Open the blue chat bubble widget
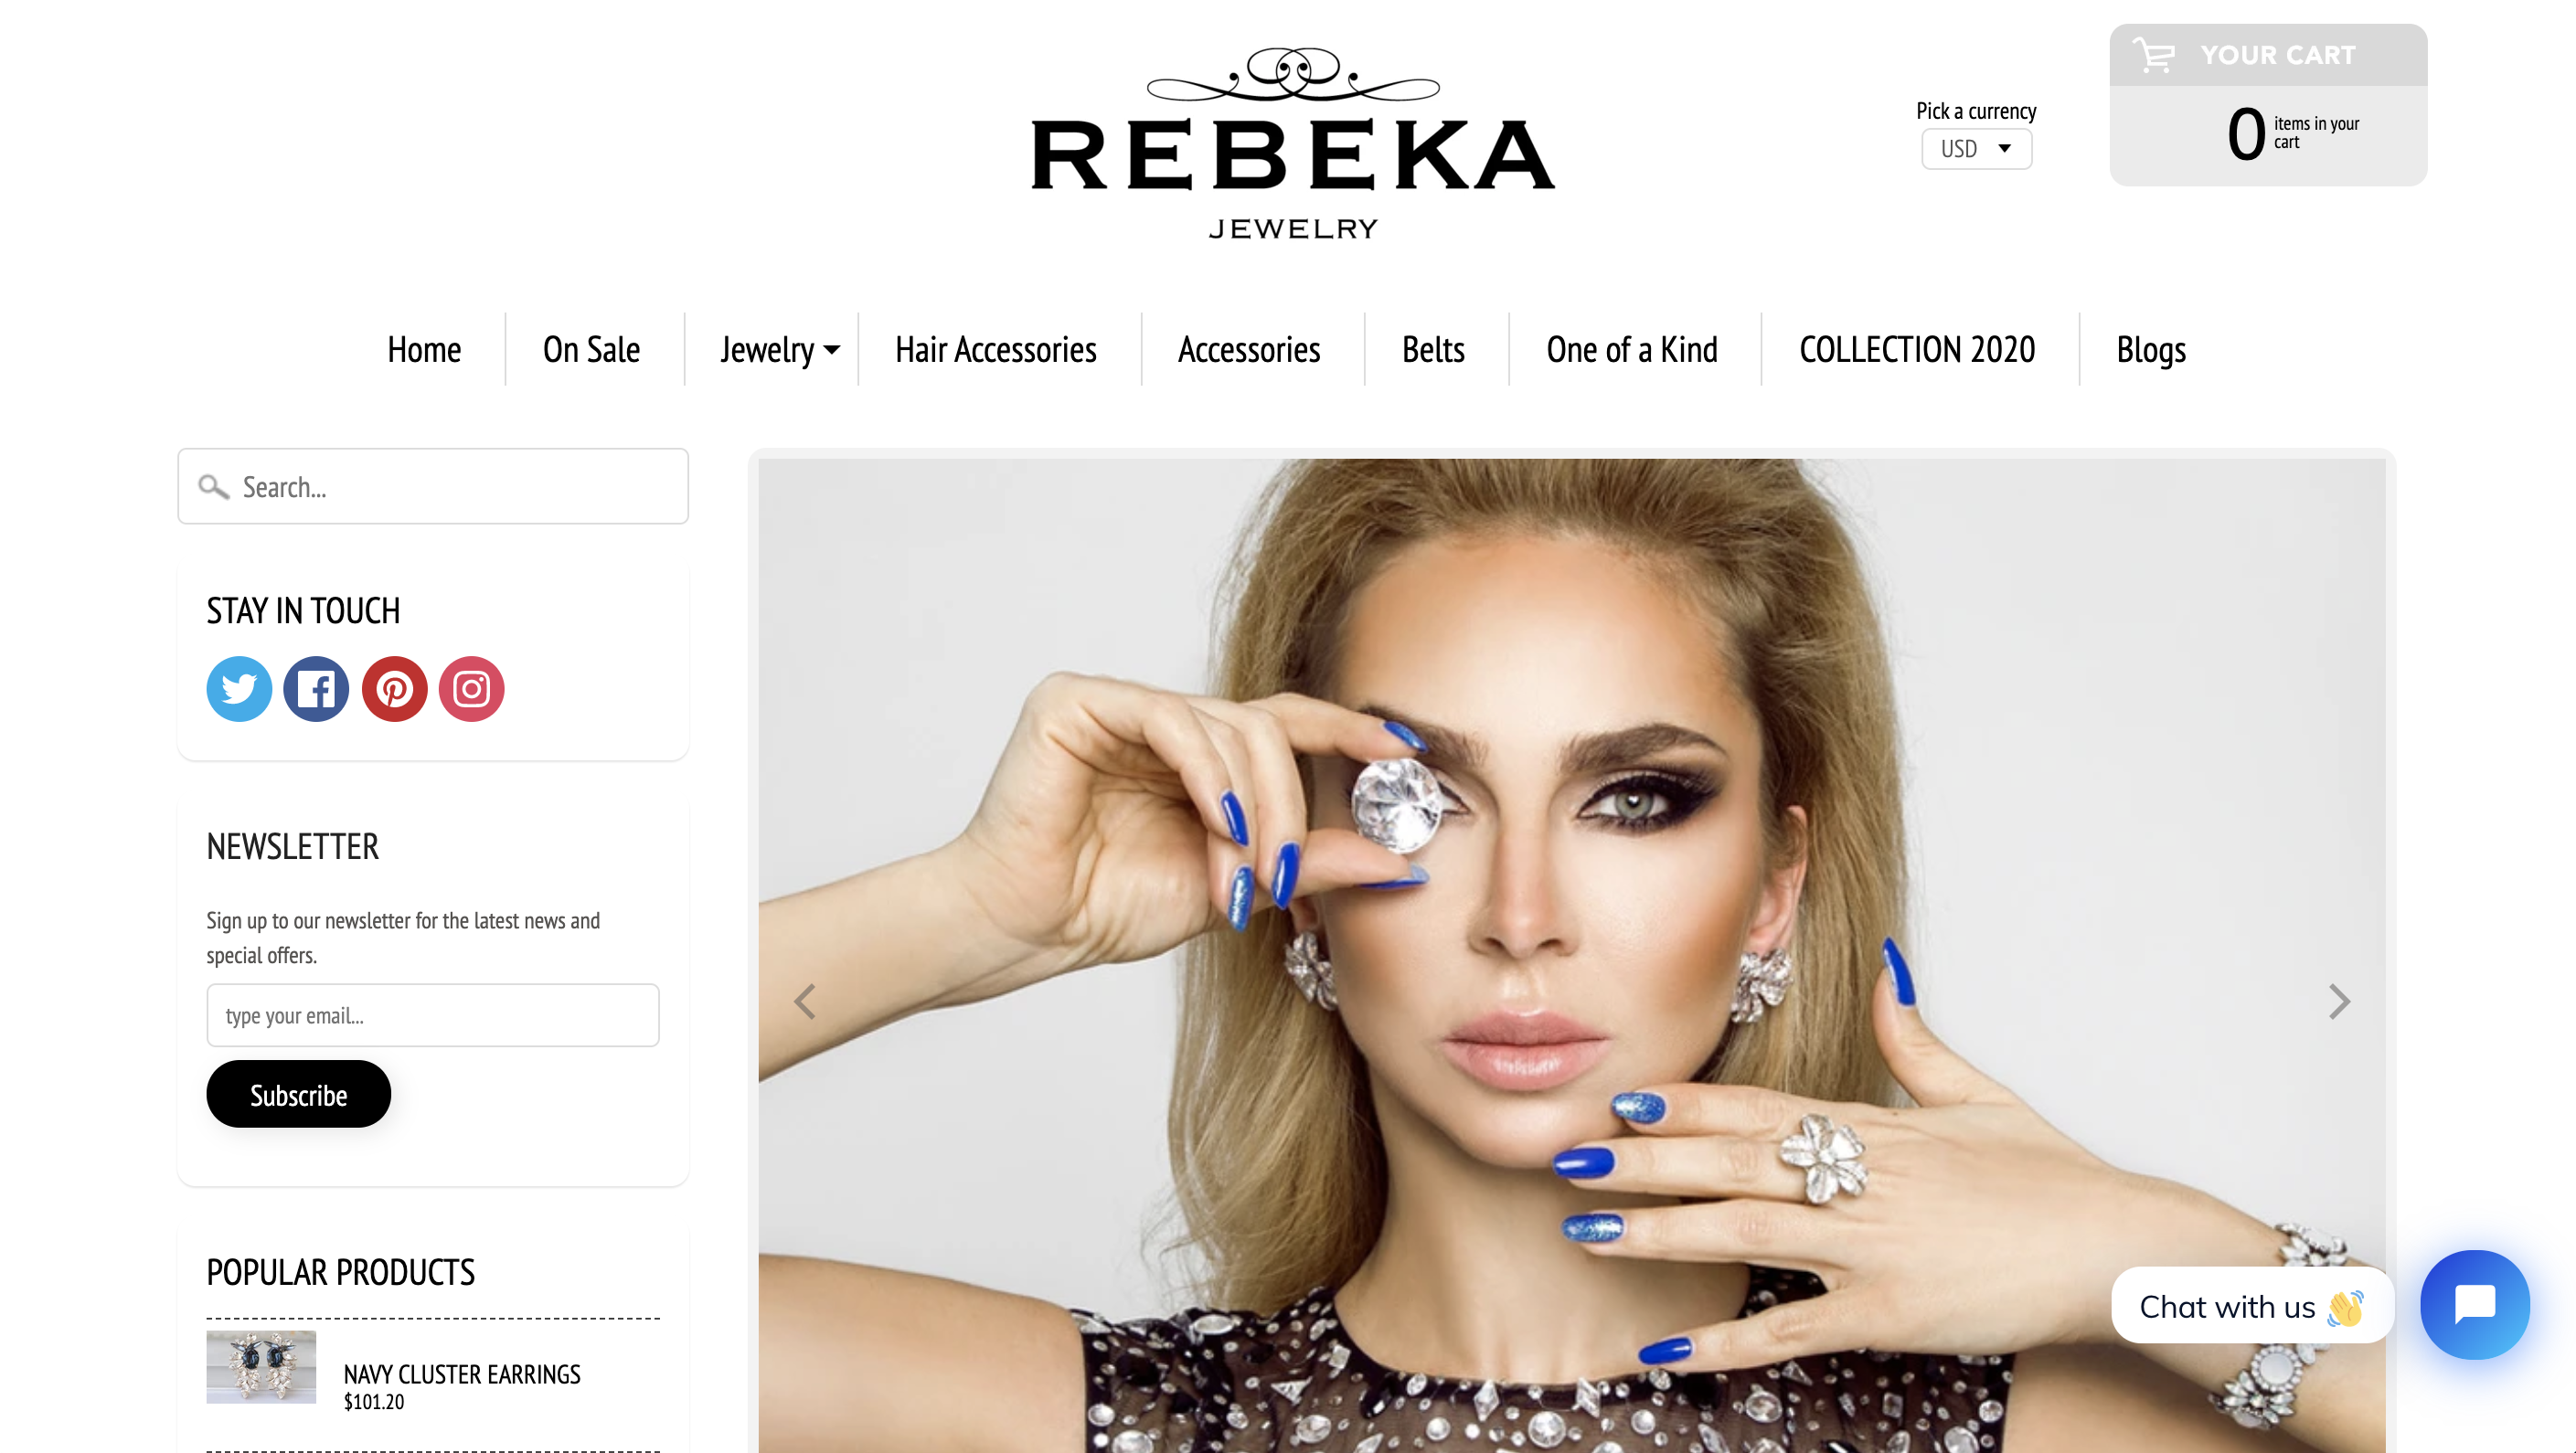The height and width of the screenshot is (1453, 2576). coord(2475,1304)
